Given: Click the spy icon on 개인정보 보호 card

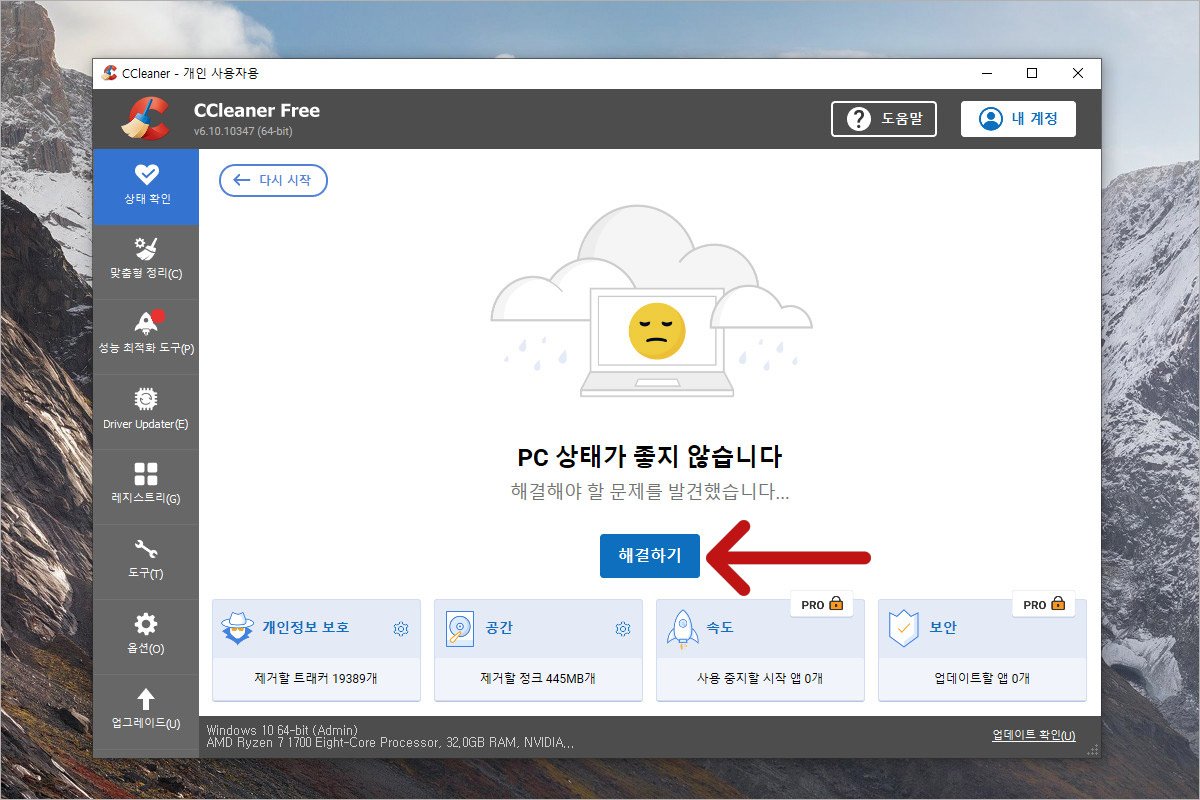Looking at the screenshot, I should click(x=237, y=628).
